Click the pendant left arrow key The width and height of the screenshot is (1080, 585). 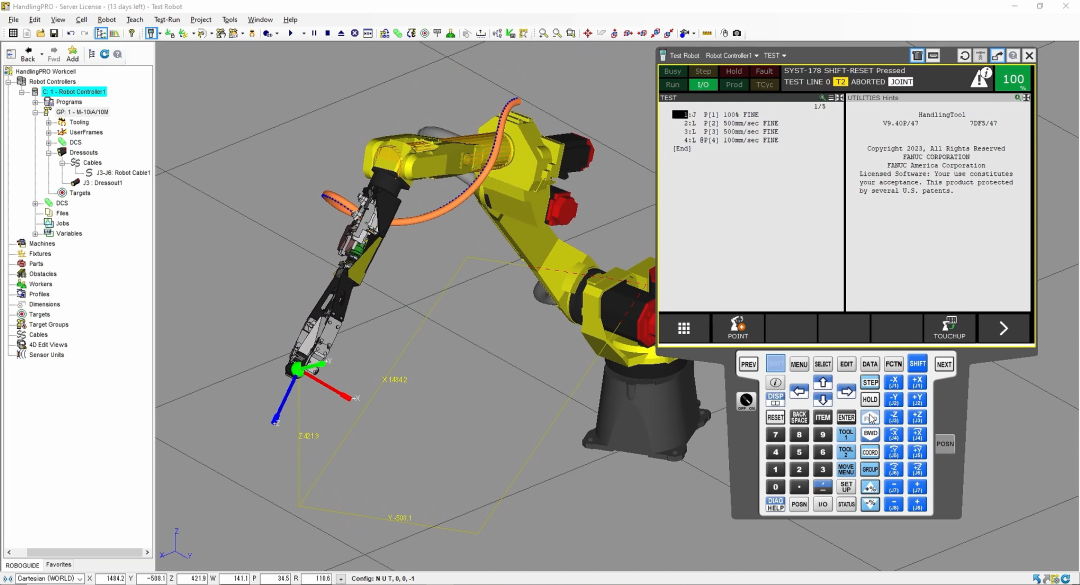(x=799, y=391)
